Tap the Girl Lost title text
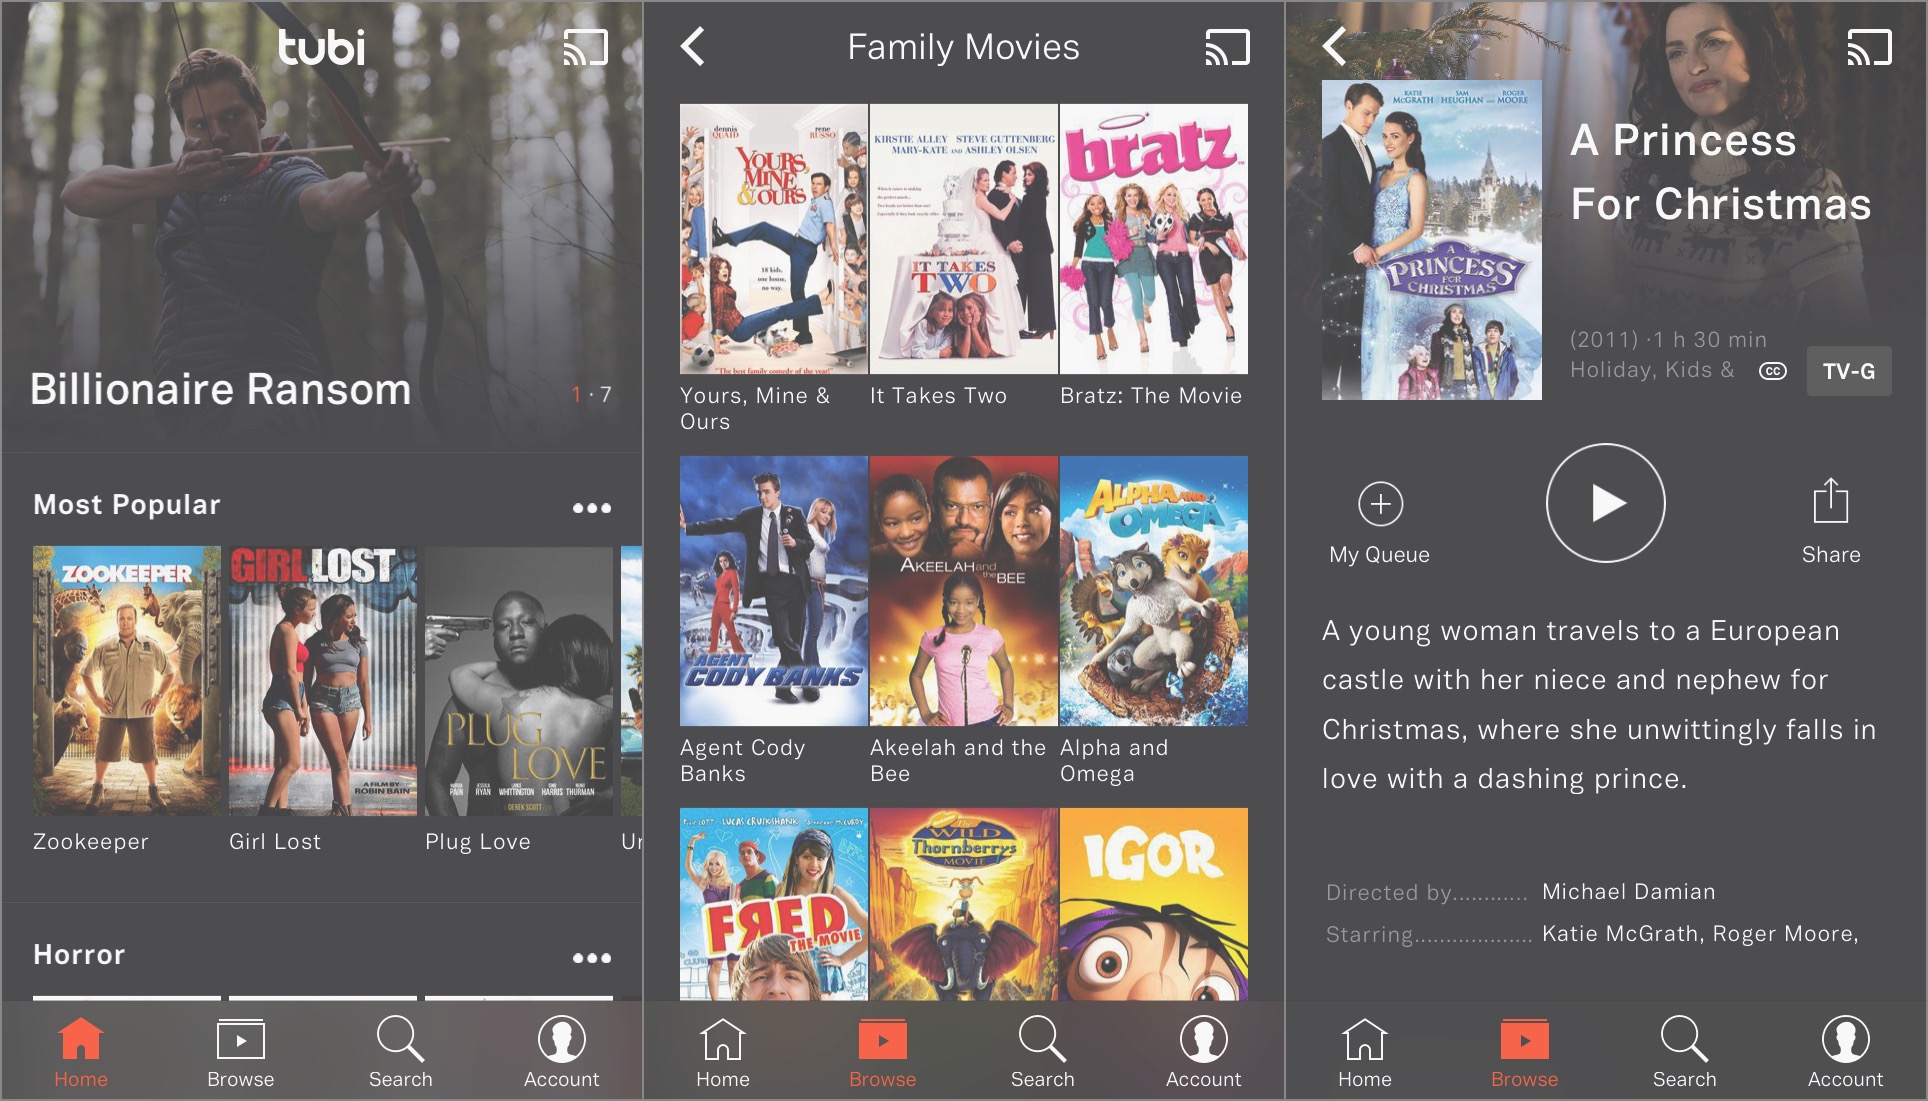1928x1101 pixels. click(x=275, y=841)
